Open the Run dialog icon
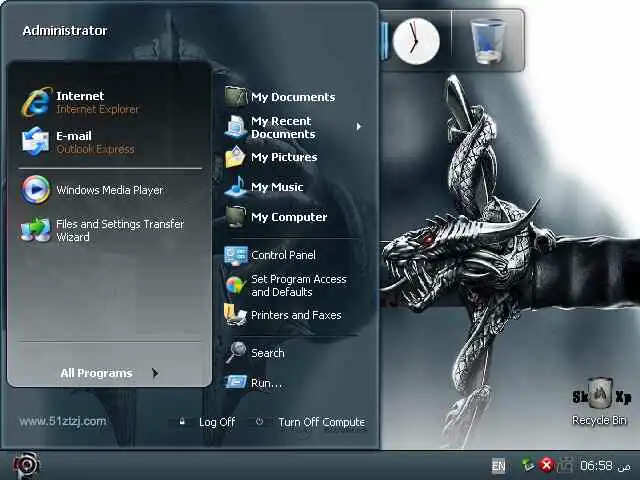Viewport: 640px width, 480px height. [236, 382]
